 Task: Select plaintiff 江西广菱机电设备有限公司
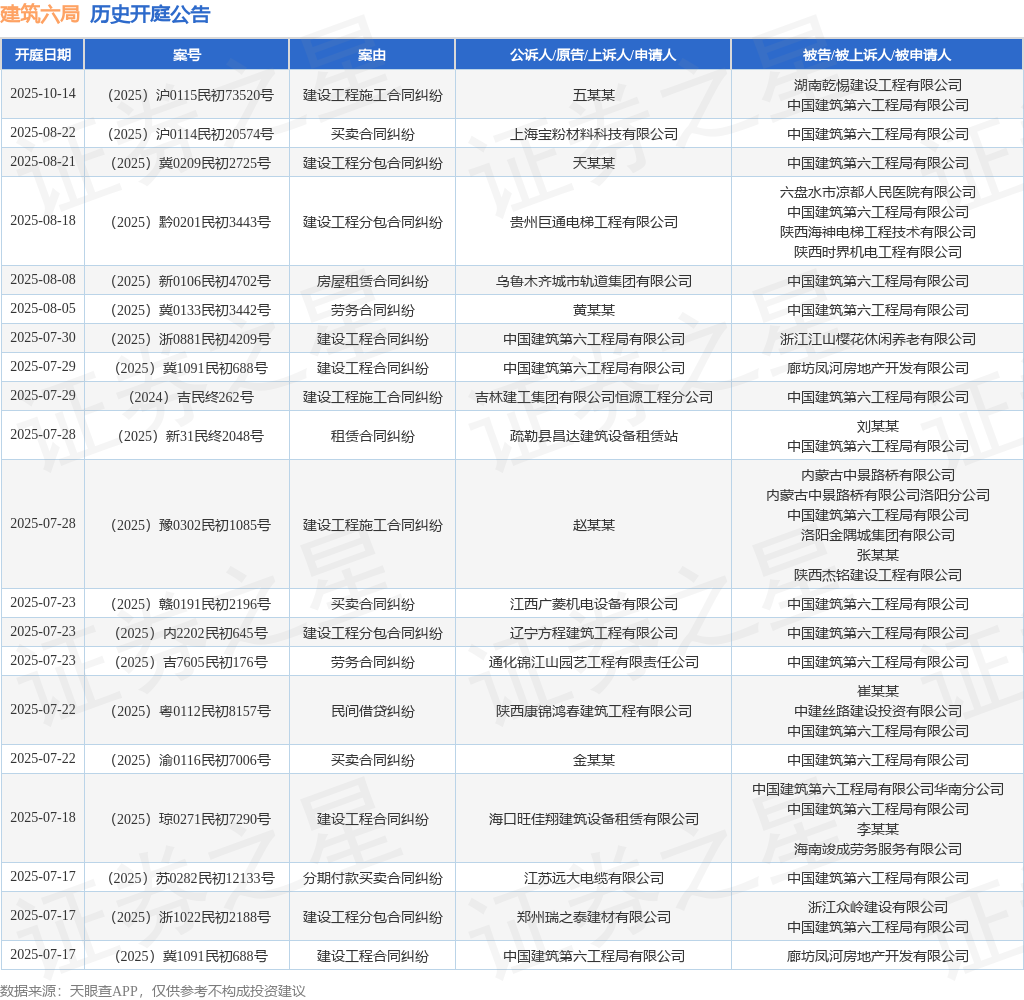594,604
